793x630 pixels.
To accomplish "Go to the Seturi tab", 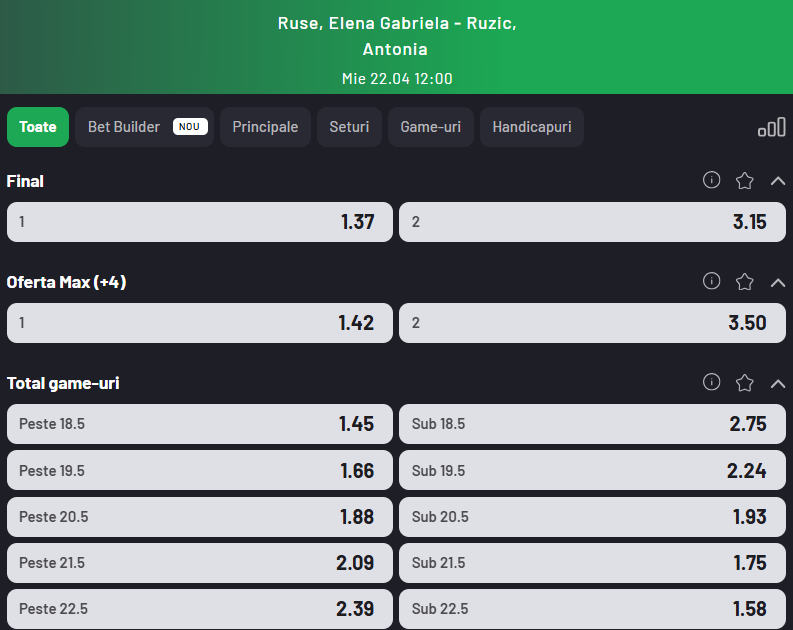I will coord(349,127).
